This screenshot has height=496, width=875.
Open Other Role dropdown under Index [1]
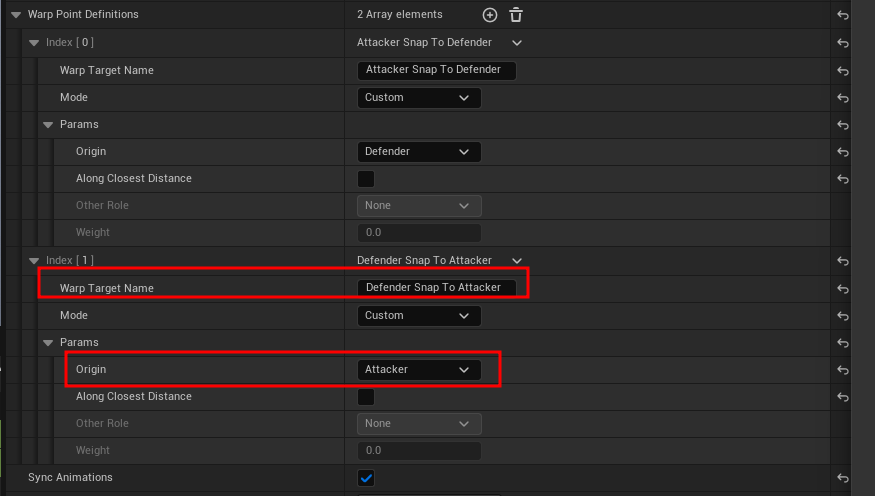tap(419, 424)
